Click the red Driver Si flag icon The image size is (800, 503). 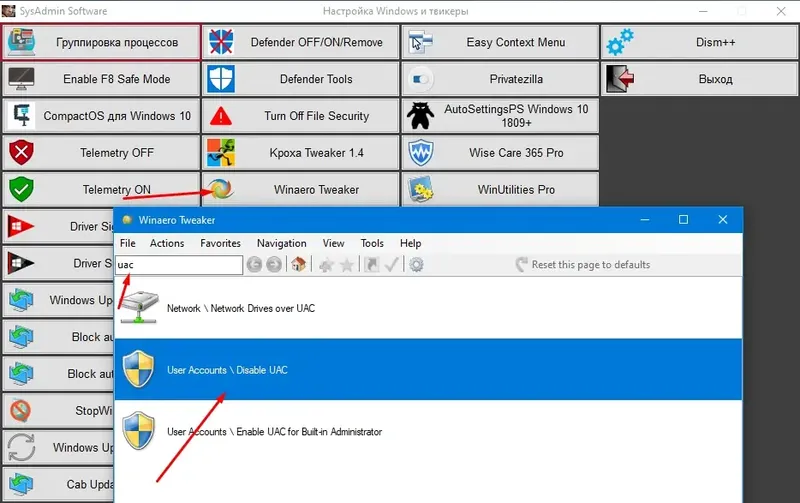pos(21,227)
